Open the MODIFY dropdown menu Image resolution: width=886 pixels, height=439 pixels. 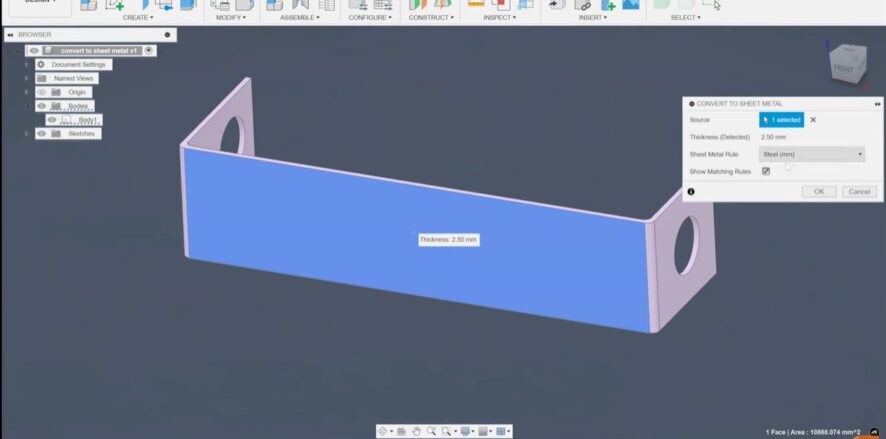coord(231,18)
